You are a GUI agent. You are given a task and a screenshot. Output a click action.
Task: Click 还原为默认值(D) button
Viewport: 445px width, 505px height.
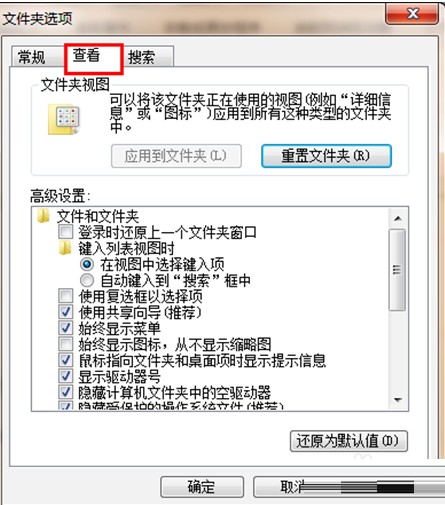[348, 441]
